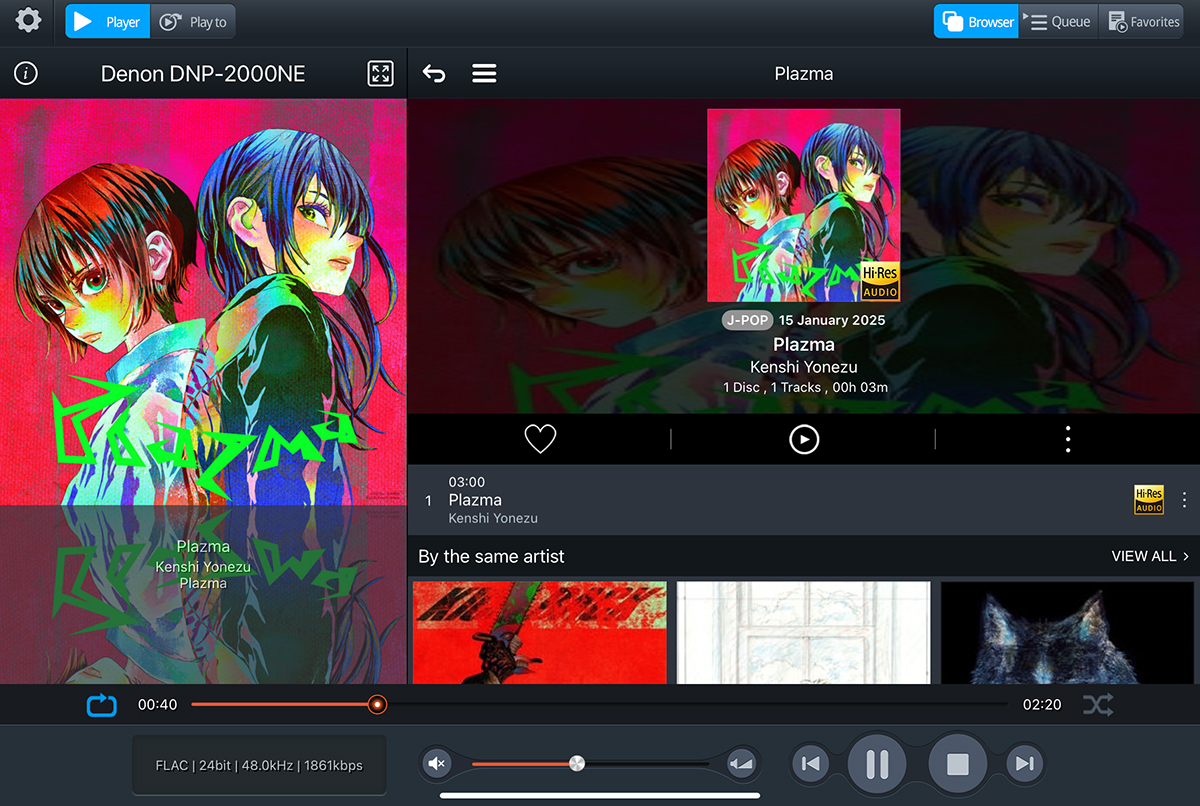Open album options three-dot menu
1200x806 pixels.
click(x=1068, y=439)
